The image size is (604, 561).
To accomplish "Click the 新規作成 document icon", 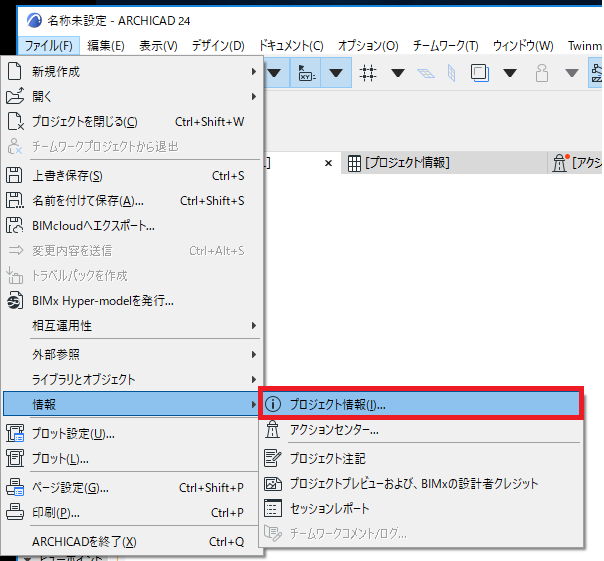I will [14, 72].
